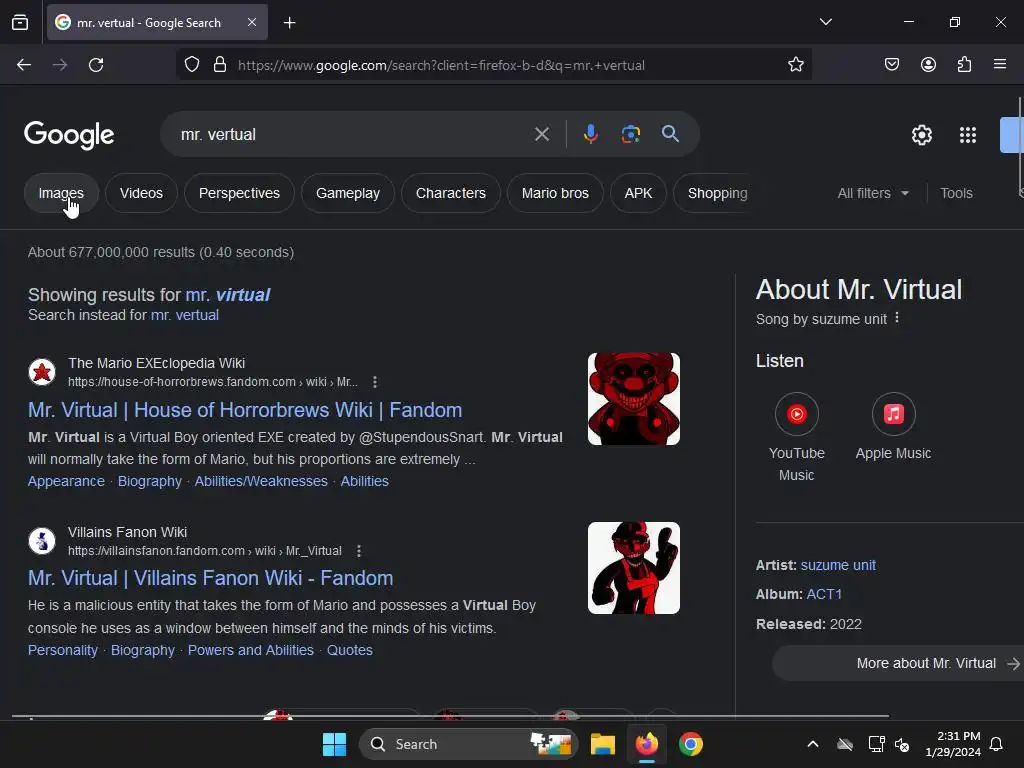1024x768 pixels.
Task: Click the Mario pointing finger thumbnail
Action: point(633,568)
